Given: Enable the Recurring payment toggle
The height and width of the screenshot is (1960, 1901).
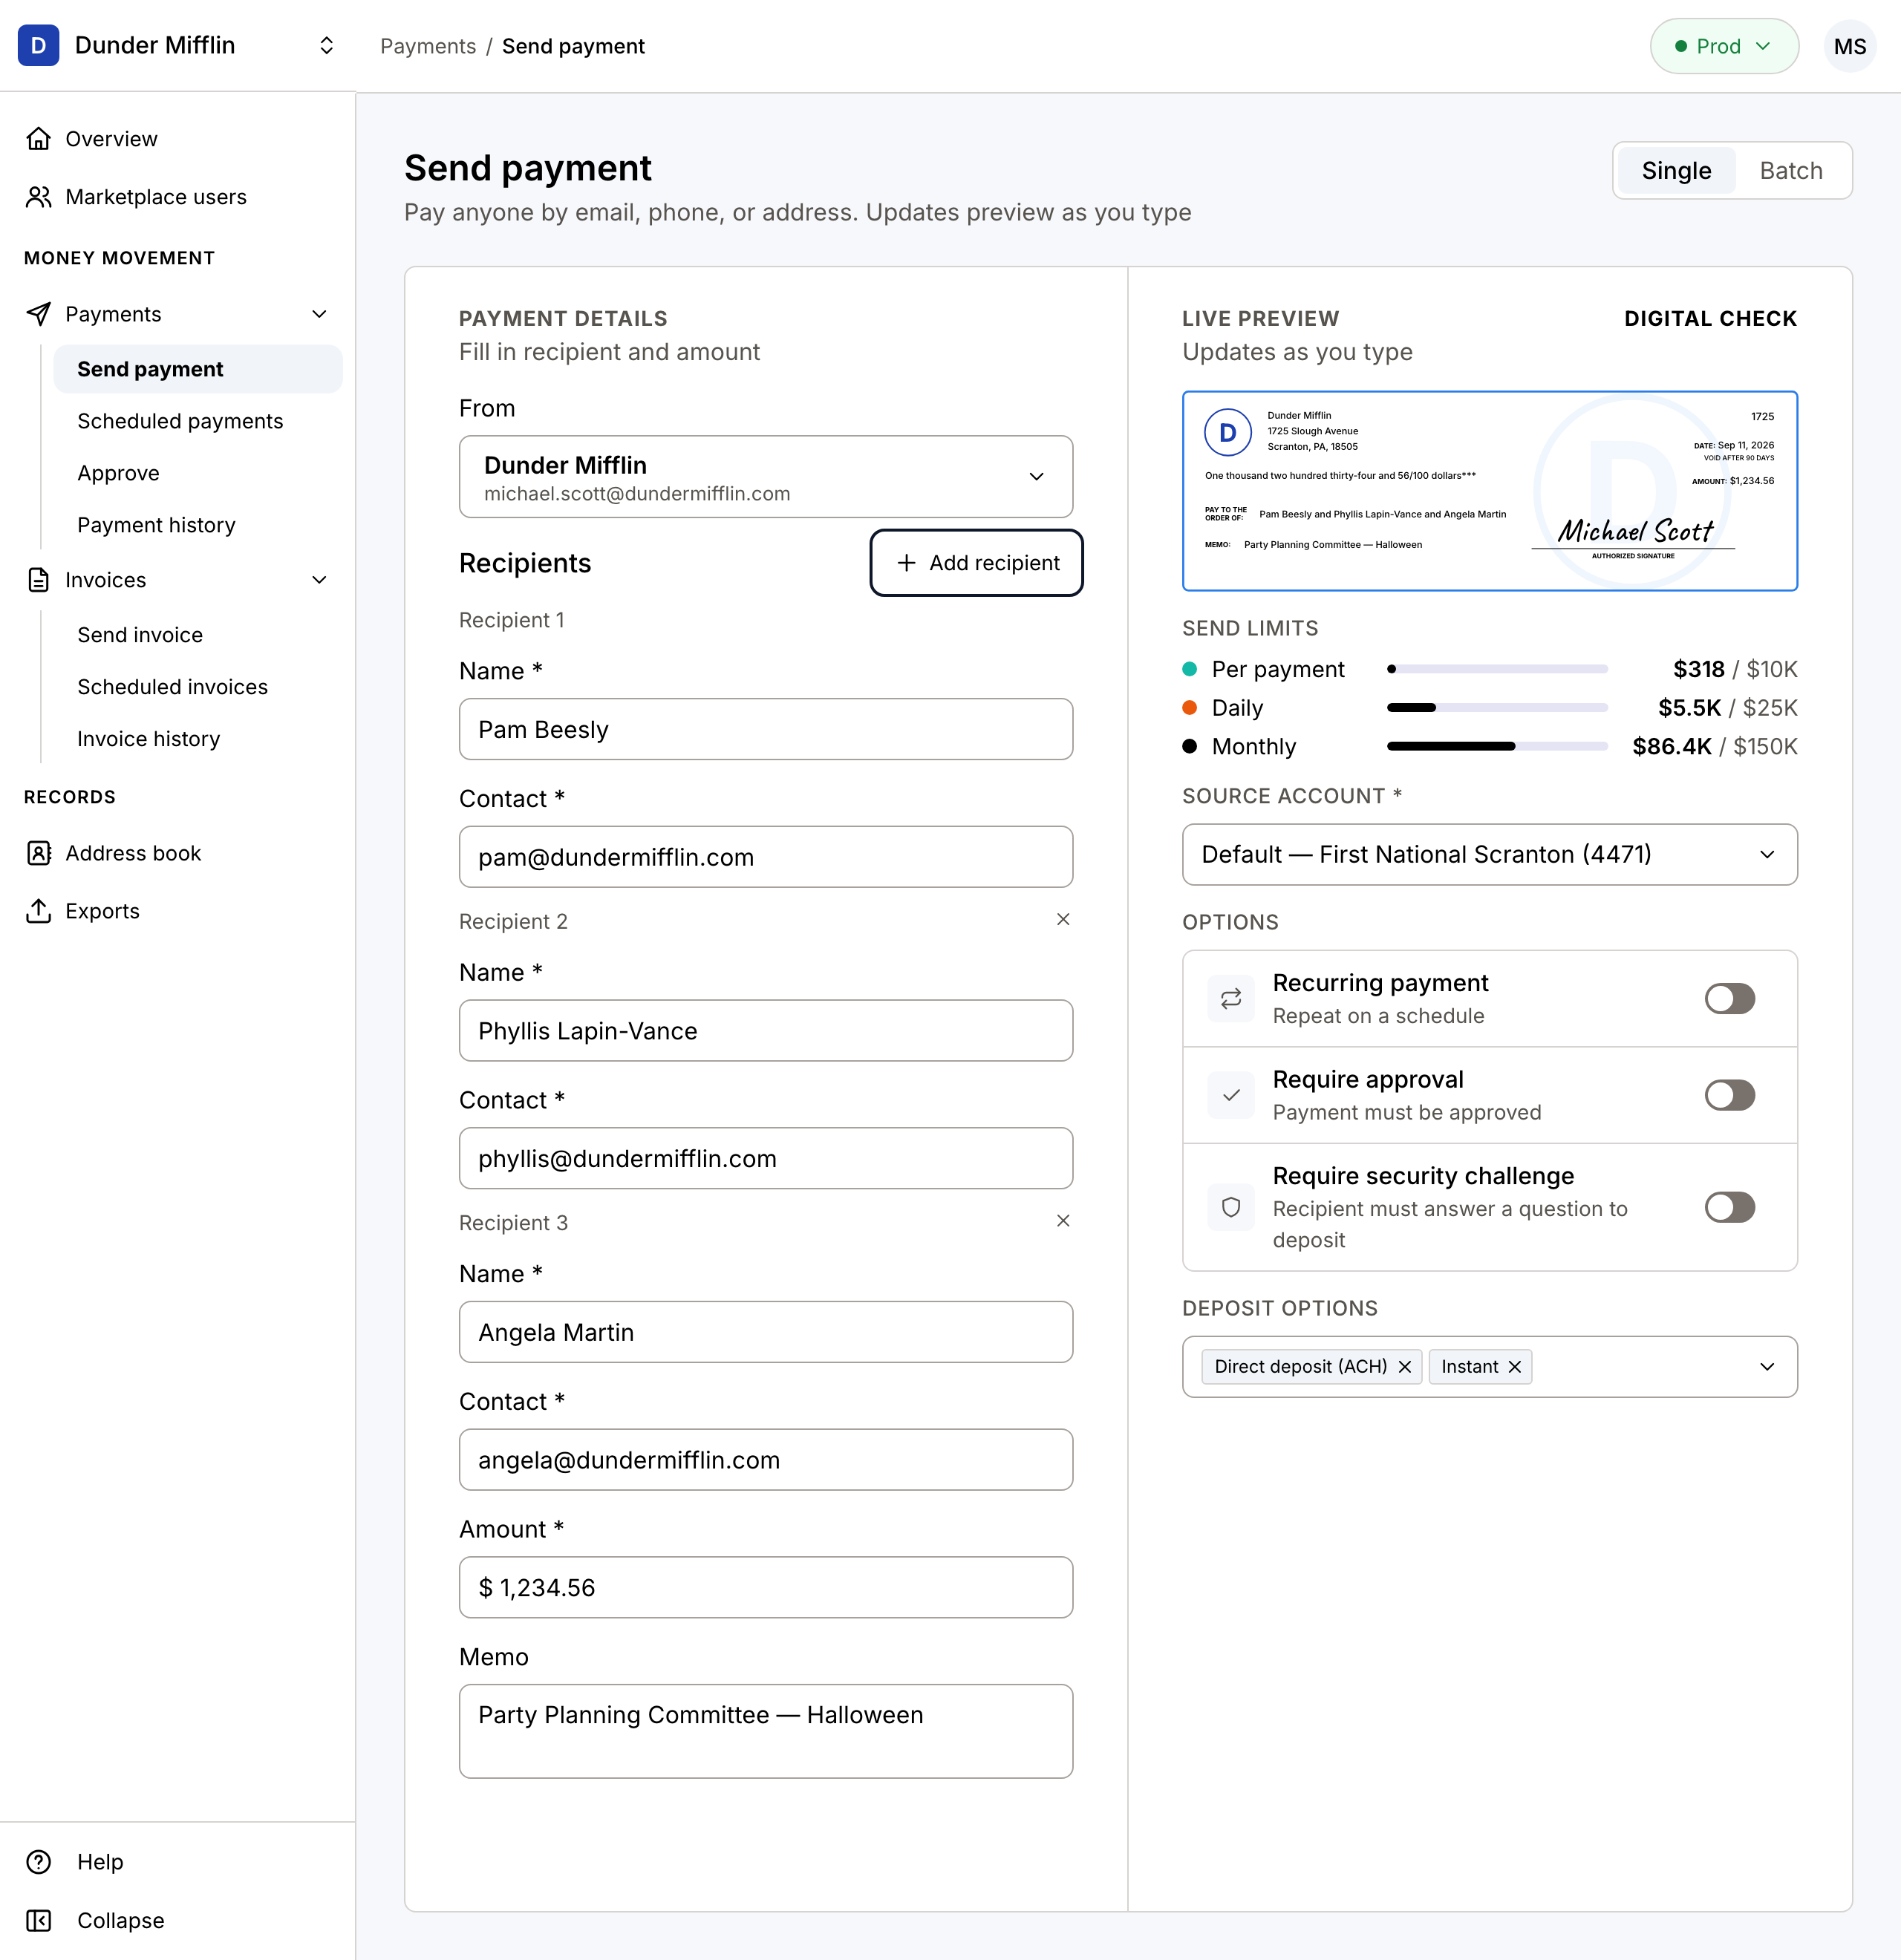Looking at the screenshot, I should [1729, 999].
